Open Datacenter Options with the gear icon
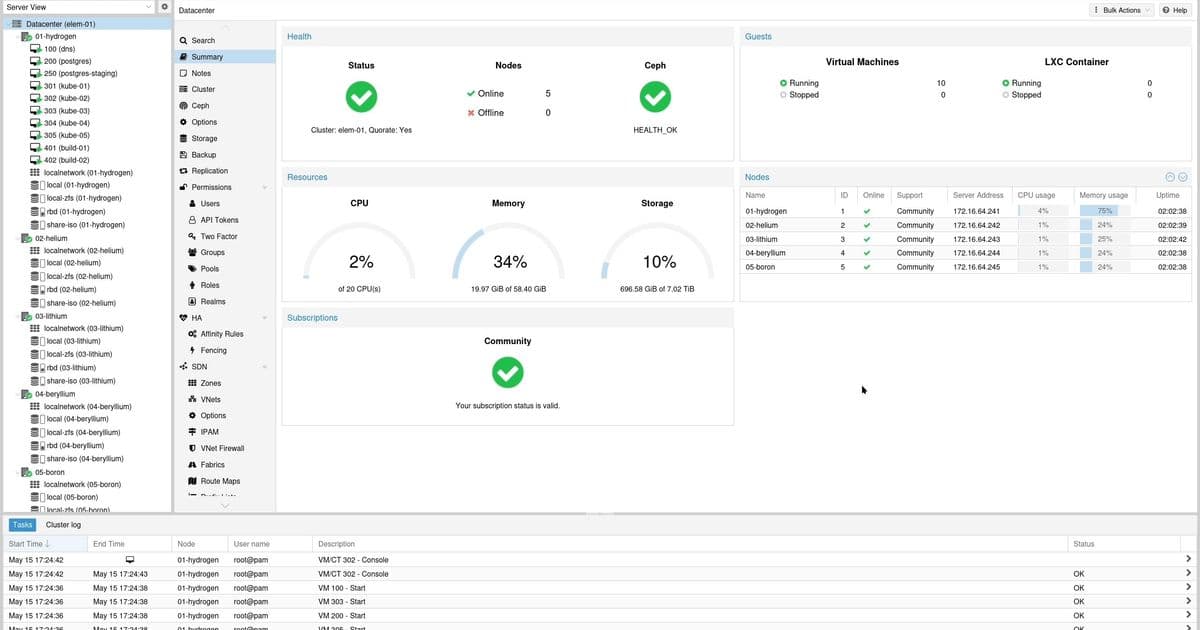 coord(183,122)
